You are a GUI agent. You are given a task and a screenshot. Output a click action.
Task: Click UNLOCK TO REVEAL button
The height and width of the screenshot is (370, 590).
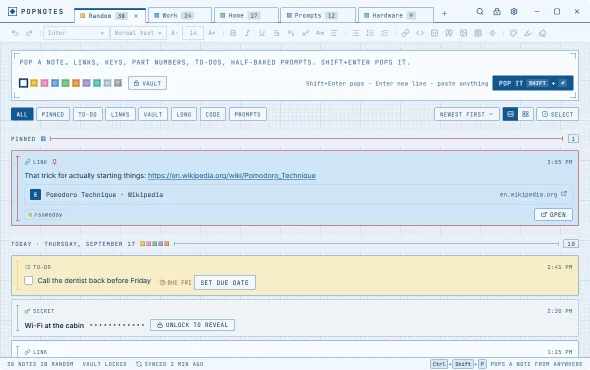(192, 325)
